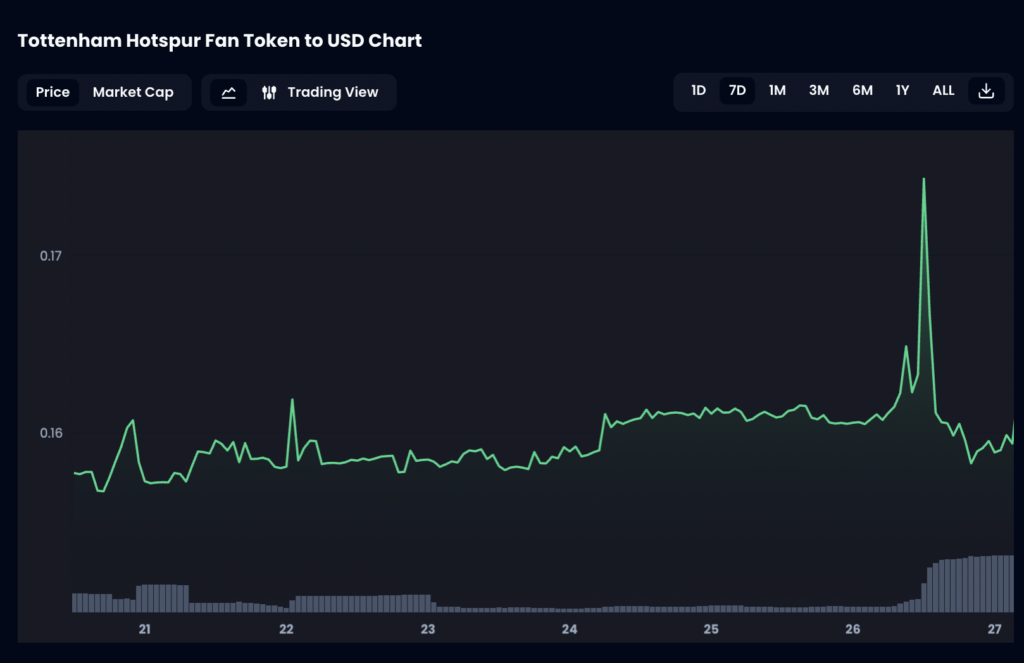The image size is (1024, 663).
Task: View ALL time price history
Action: pos(943,91)
